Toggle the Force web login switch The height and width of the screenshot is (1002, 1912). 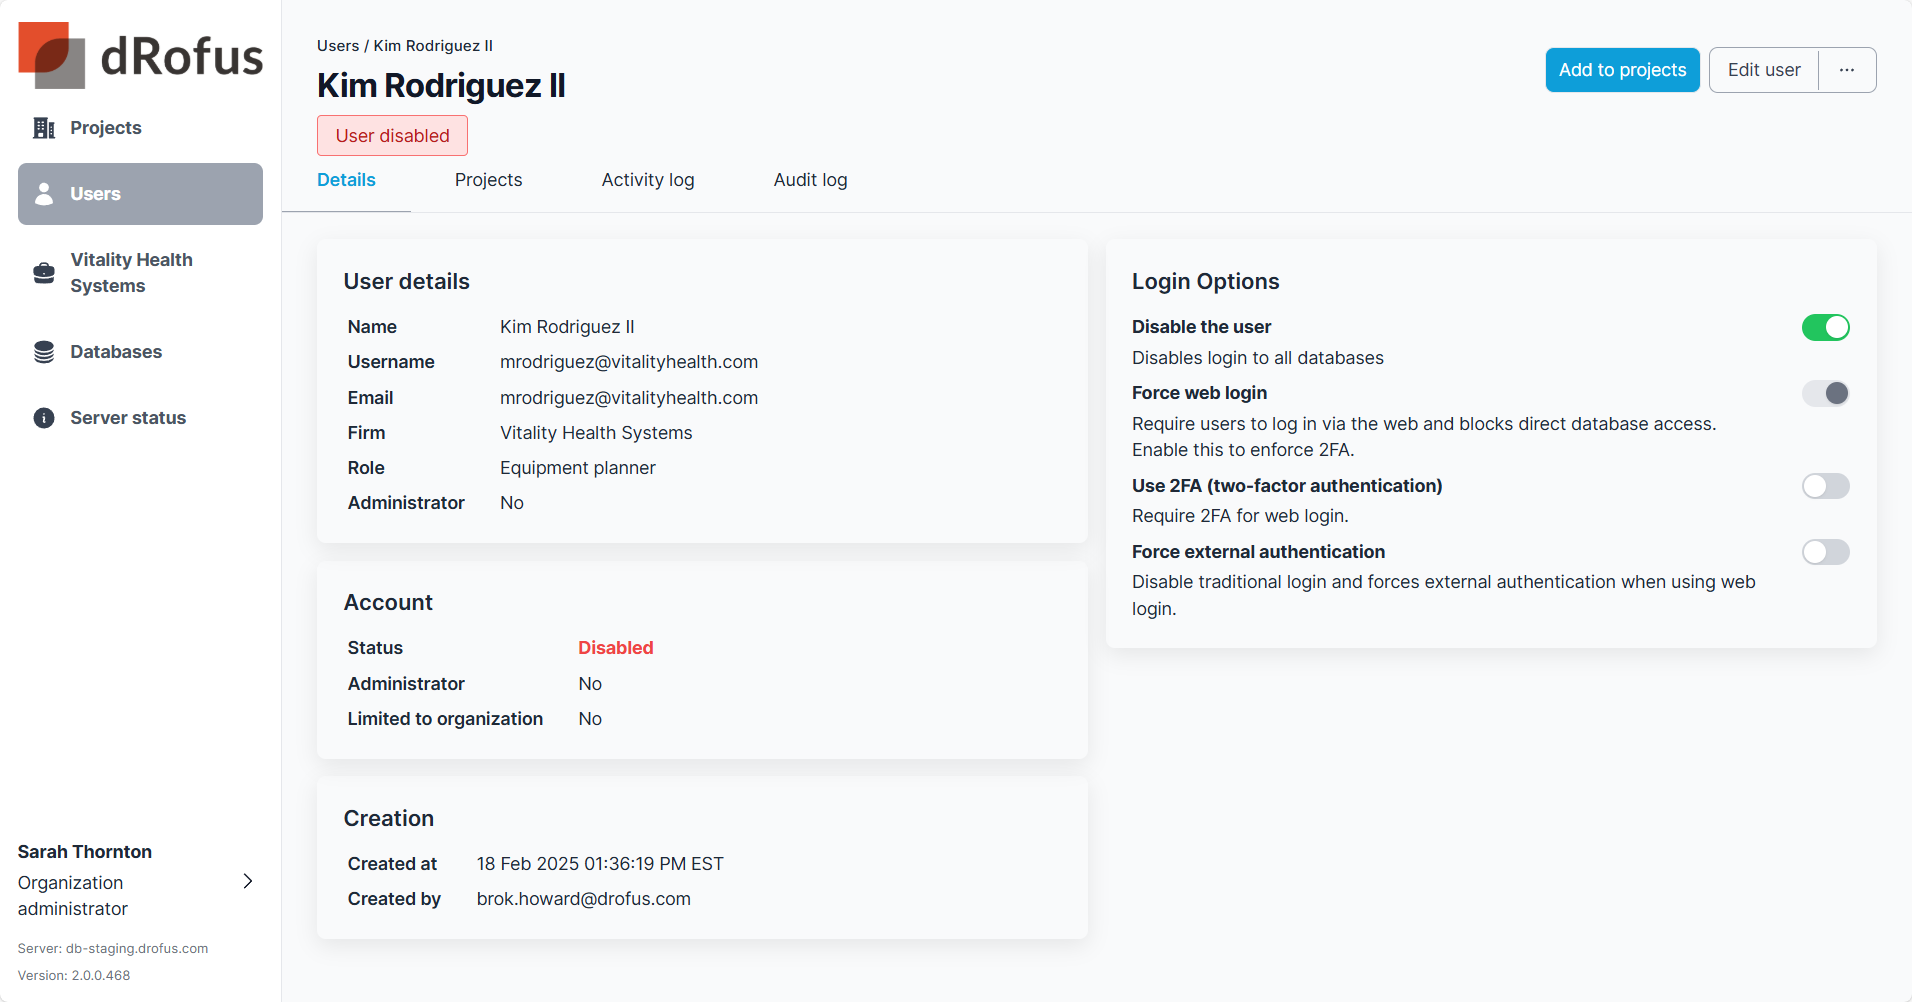[1825, 393]
